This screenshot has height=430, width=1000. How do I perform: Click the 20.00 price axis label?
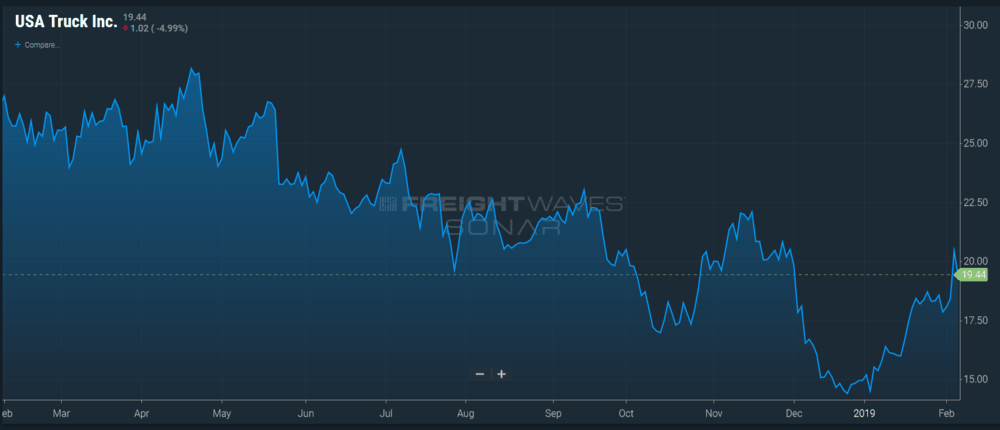coord(974,261)
